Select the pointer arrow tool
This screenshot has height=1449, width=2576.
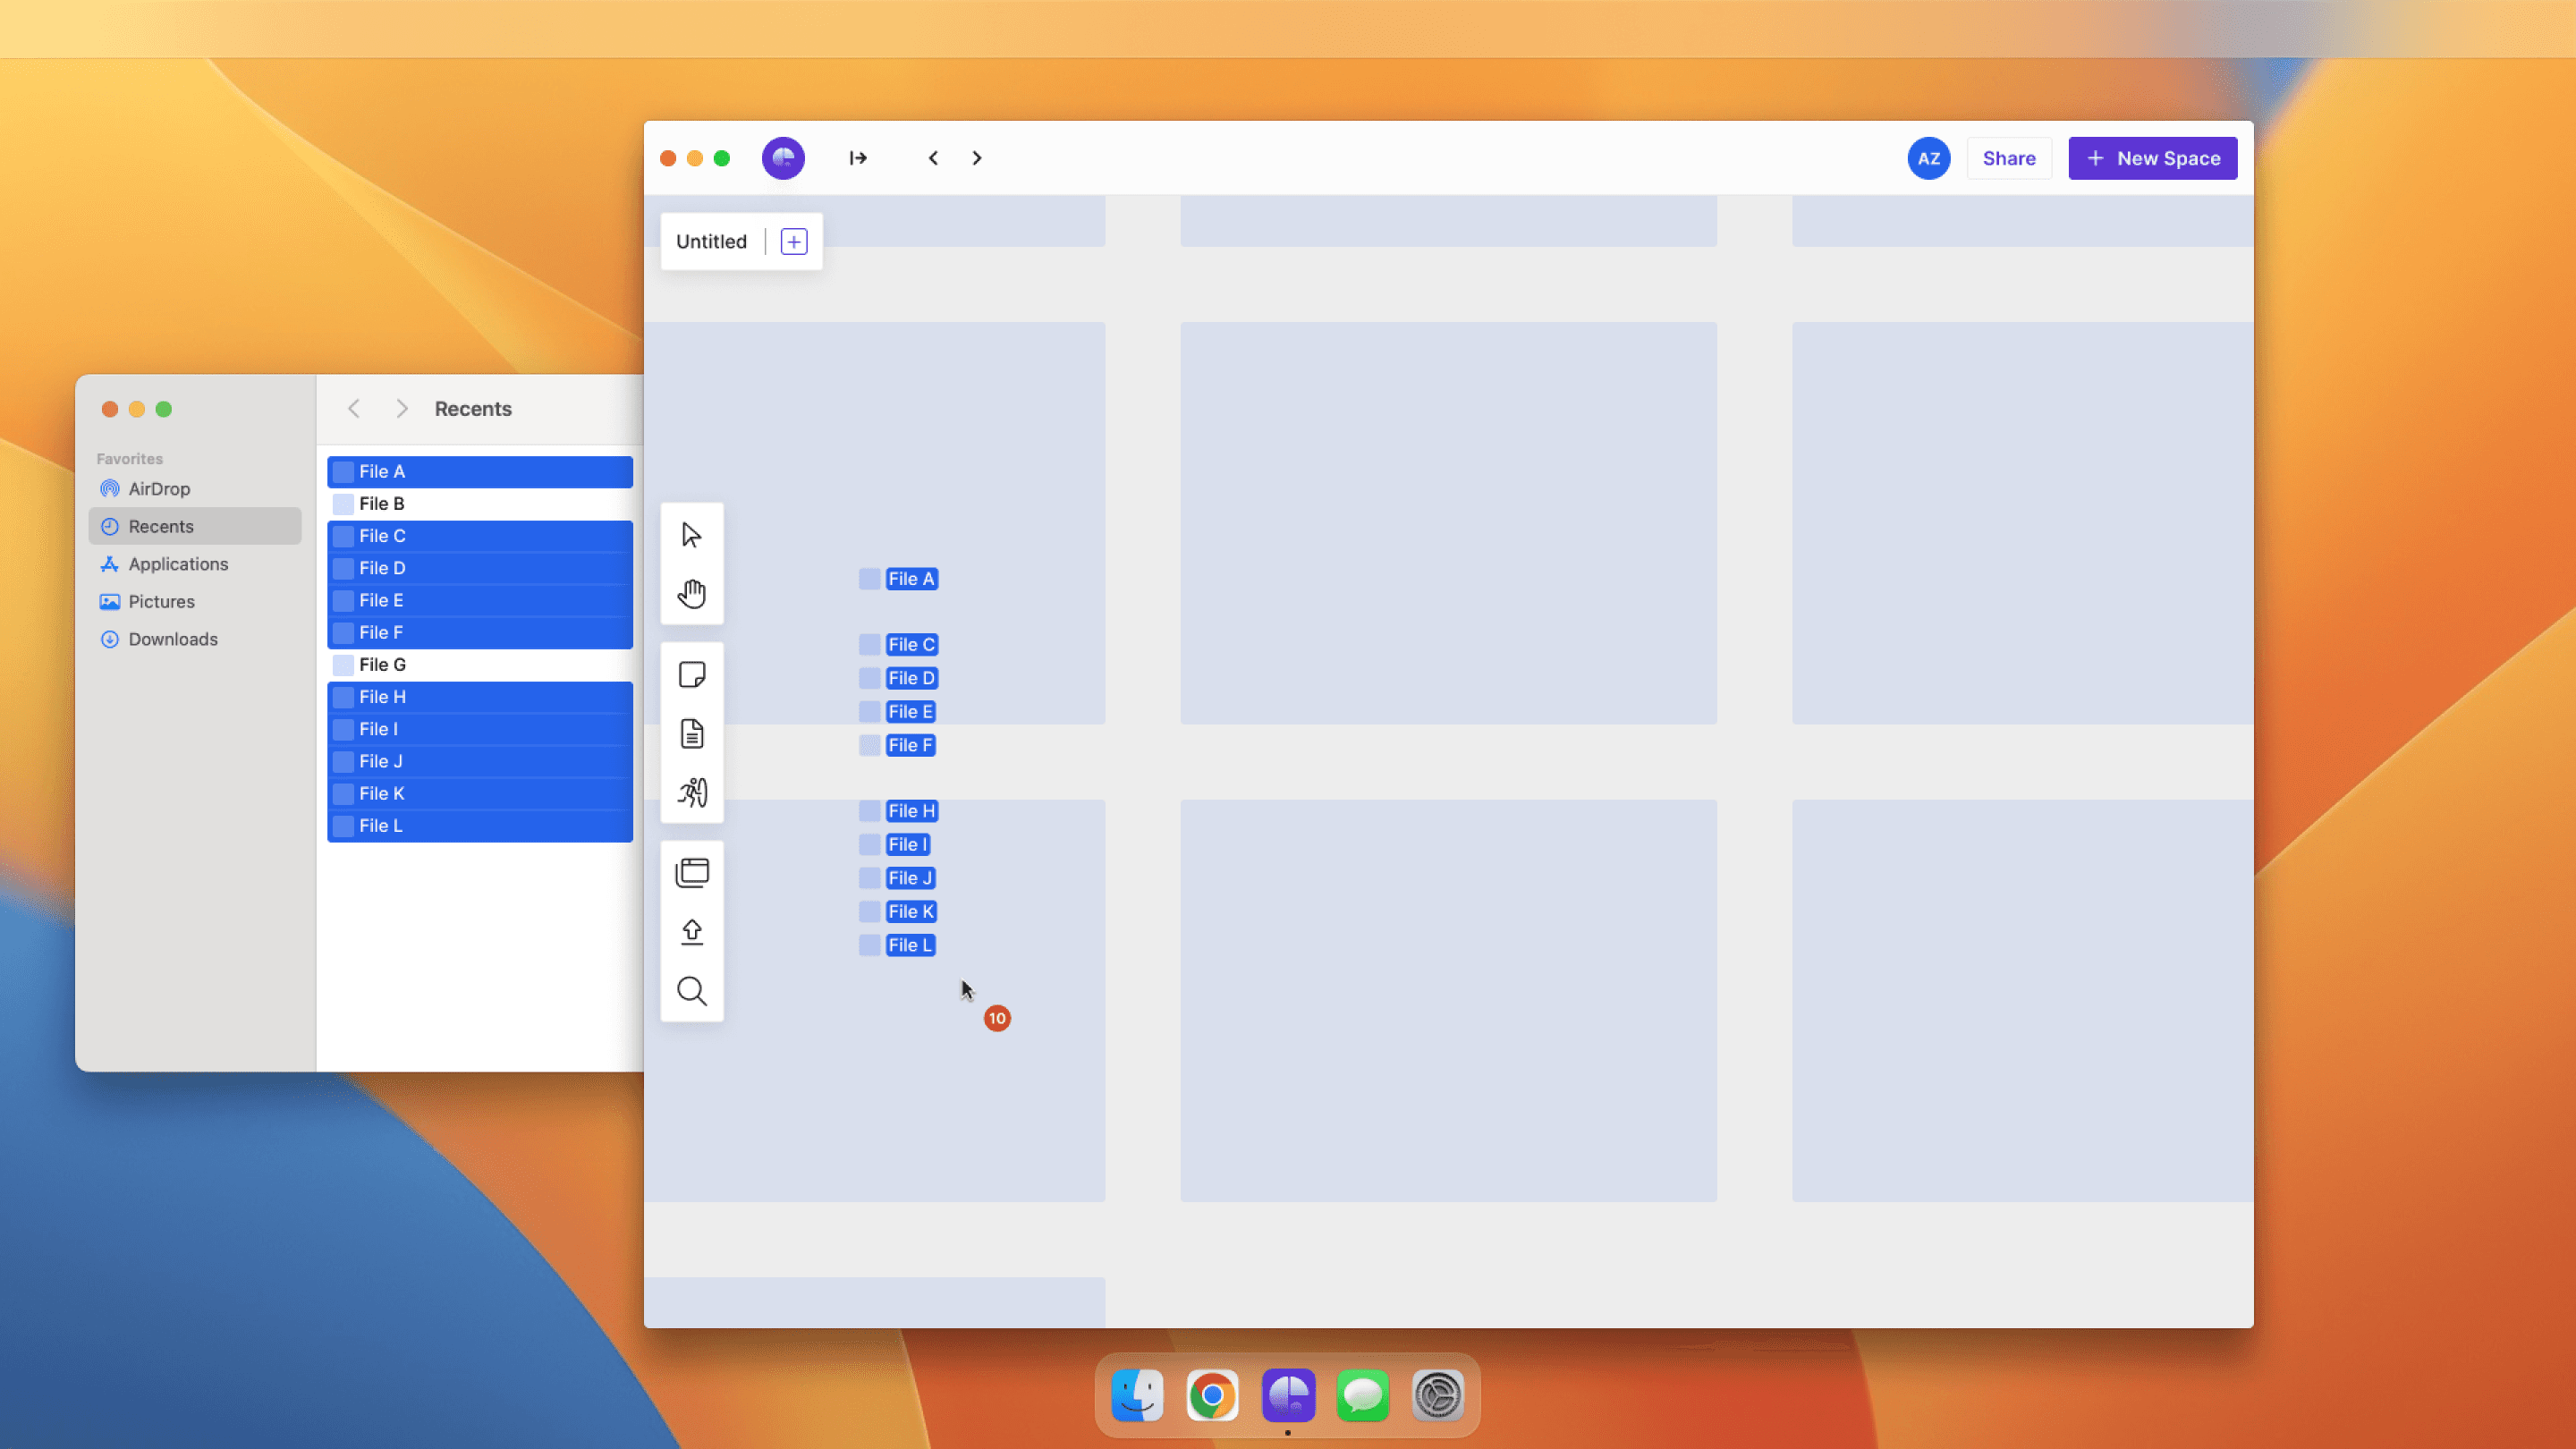(691, 535)
